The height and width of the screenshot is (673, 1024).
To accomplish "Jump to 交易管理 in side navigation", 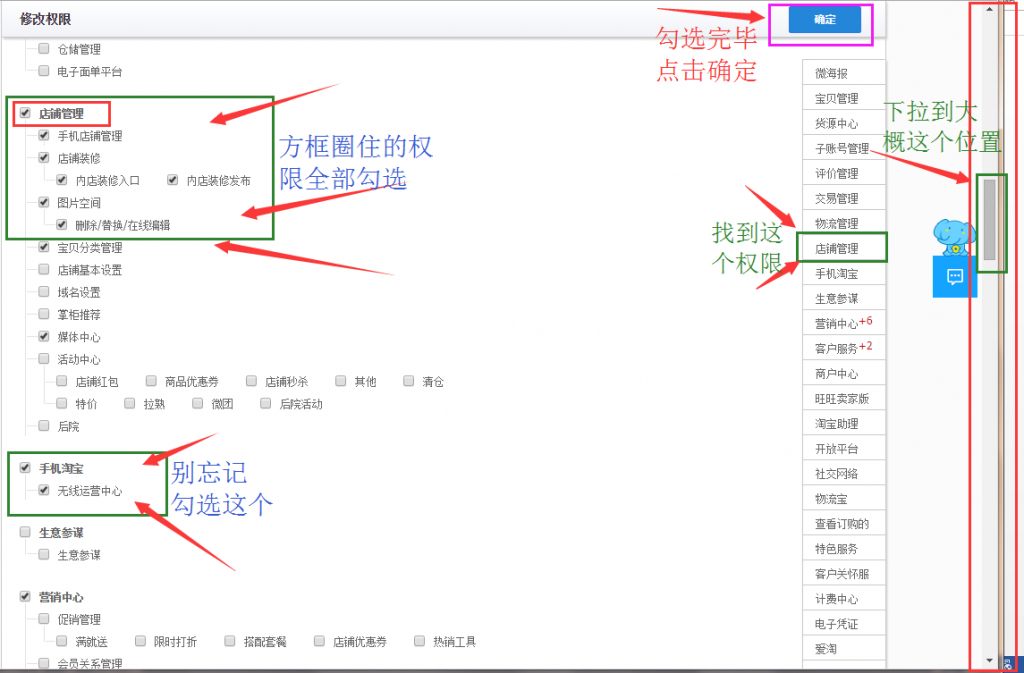I will 844,198.
